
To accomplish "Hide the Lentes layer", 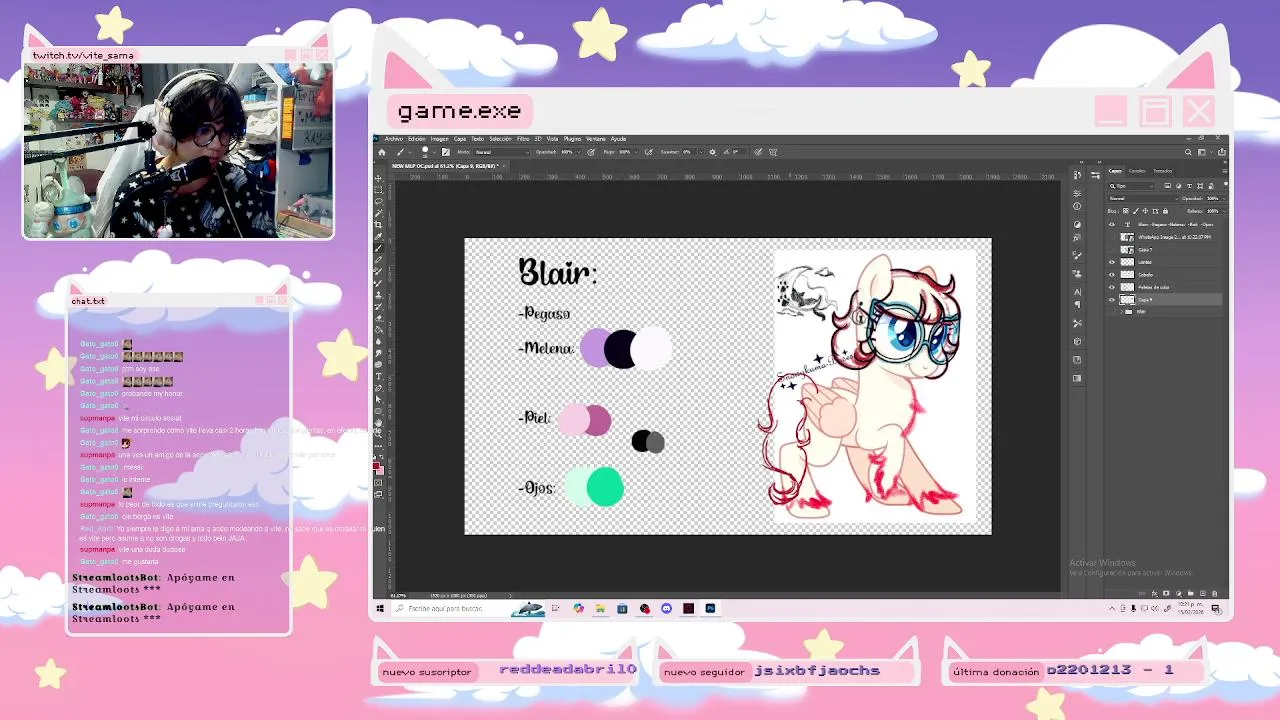I will (1112, 262).
